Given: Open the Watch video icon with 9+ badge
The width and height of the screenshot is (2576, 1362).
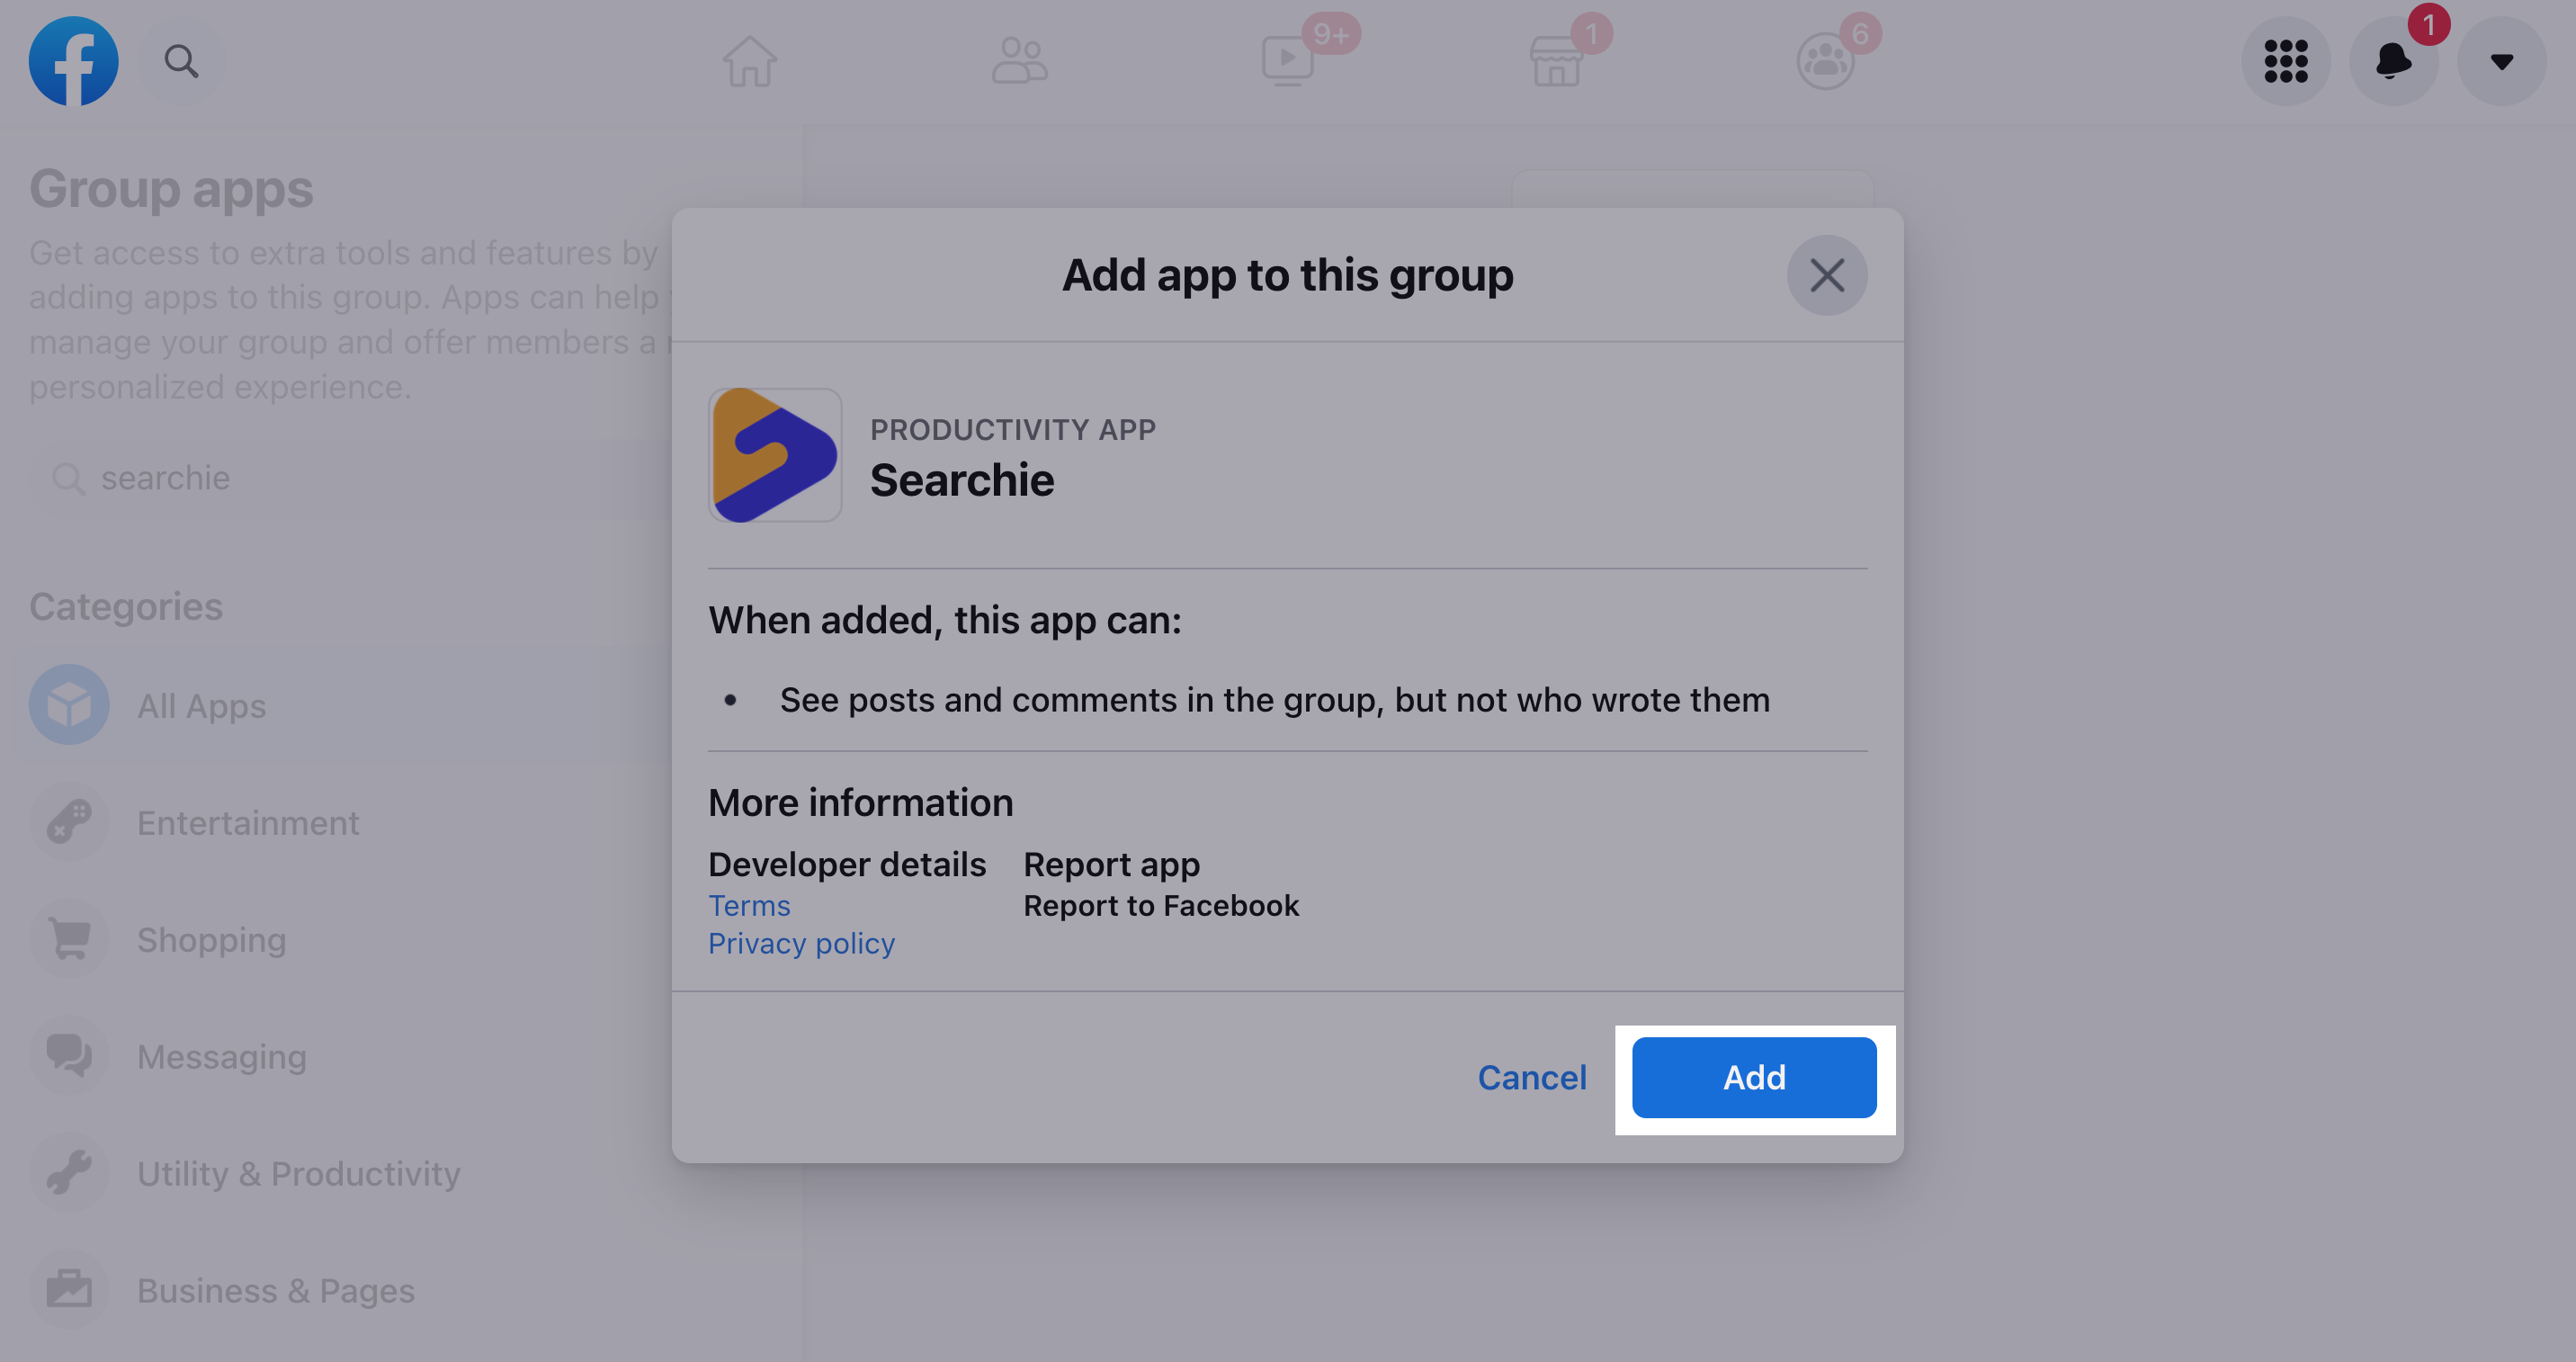Looking at the screenshot, I should coord(1288,61).
